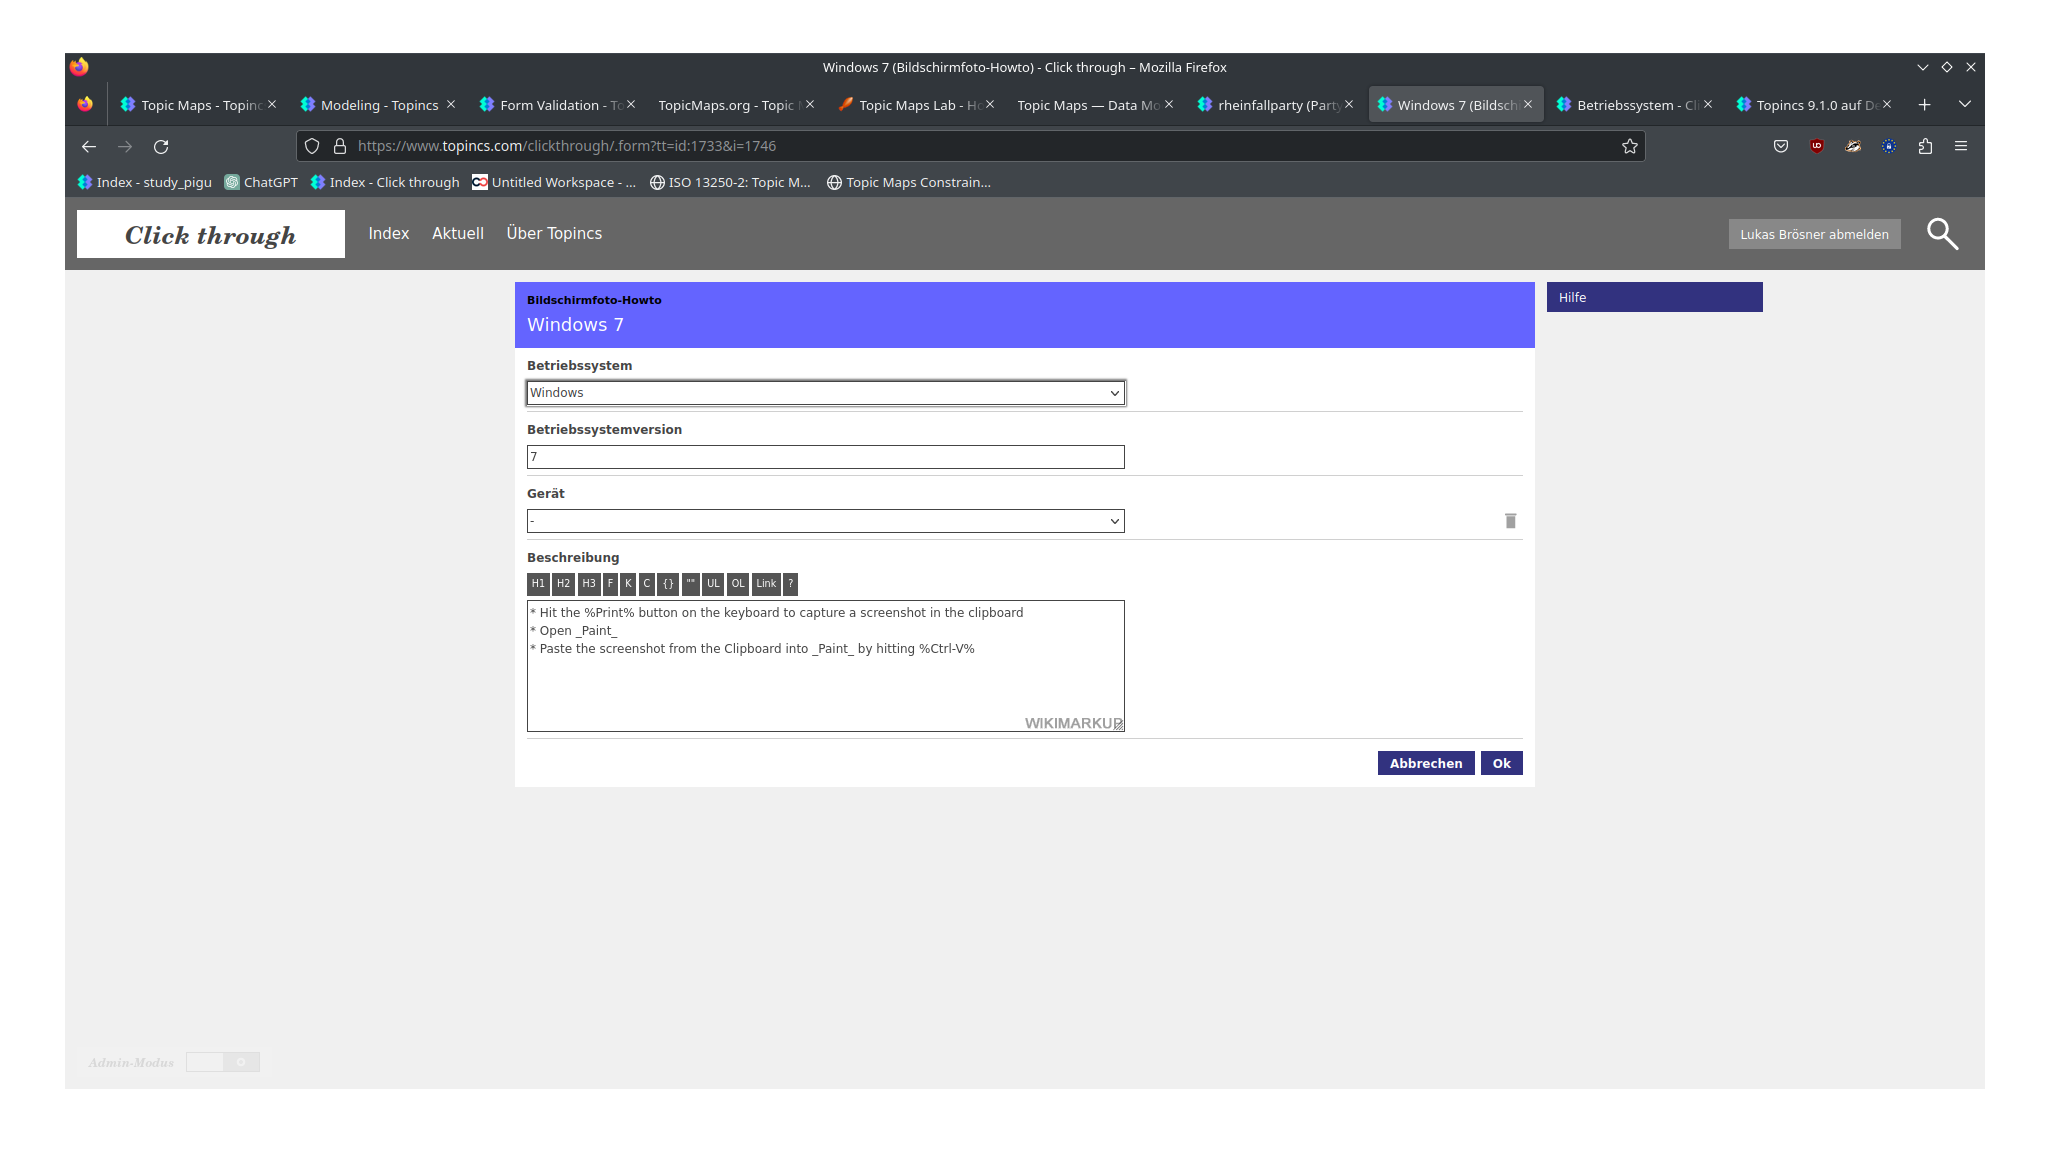The height and width of the screenshot is (1166, 2050).
Task: Click the Betriebssystemversion input field
Action: [x=825, y=457]
